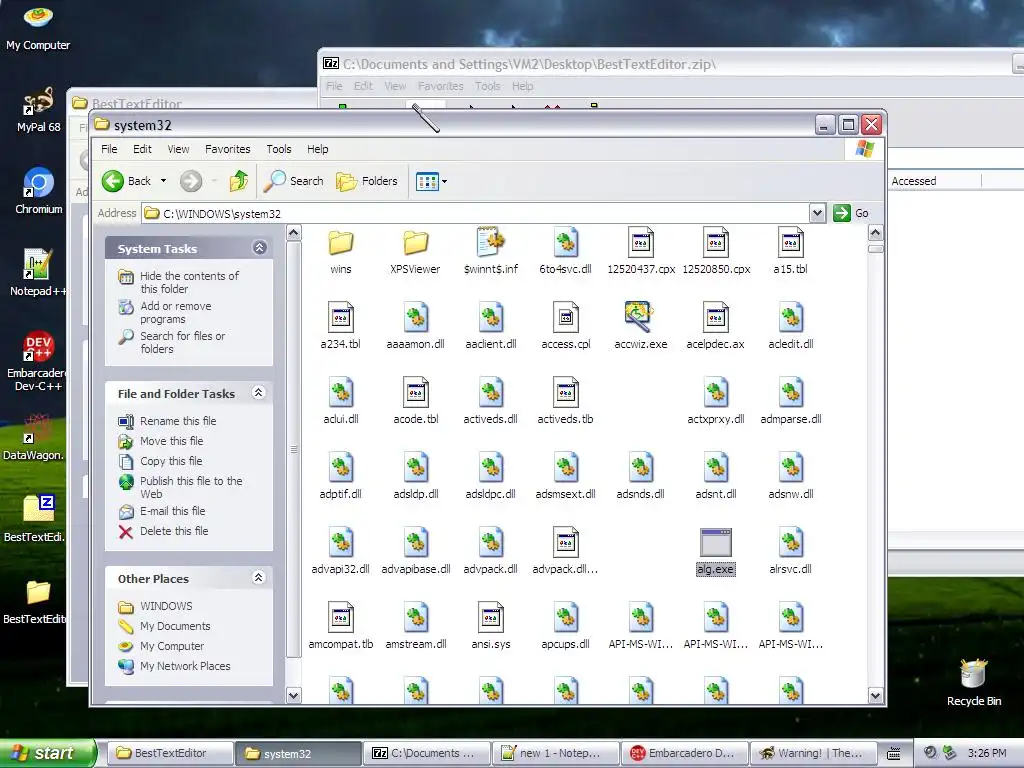Open the Tools menu in system32
The image size is (1024, 768).
[x=279, y=149]
